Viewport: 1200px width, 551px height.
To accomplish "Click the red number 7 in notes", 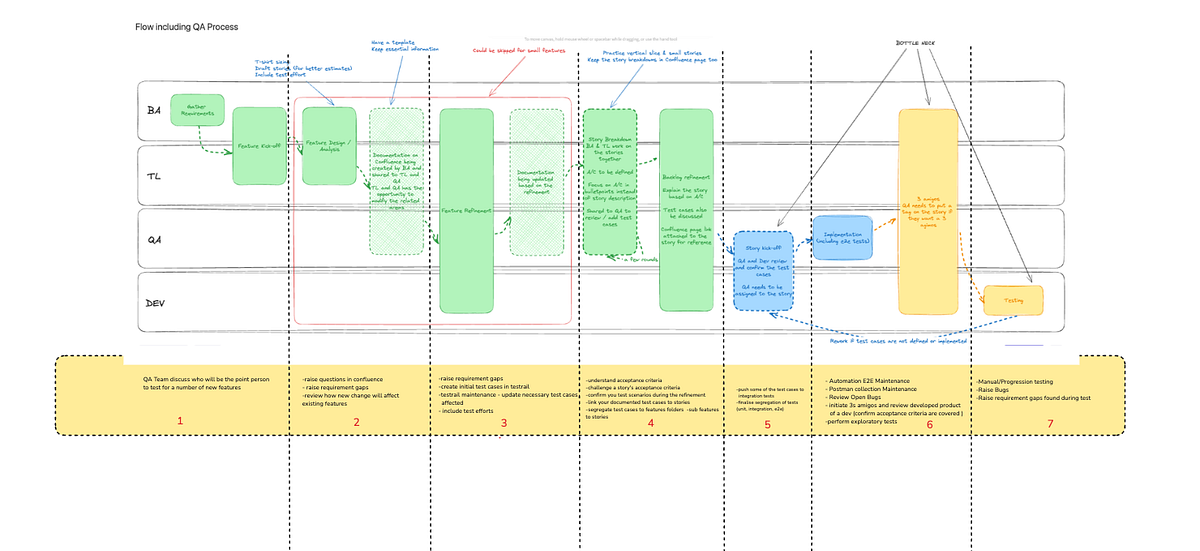I will (x=1048, y=424).
